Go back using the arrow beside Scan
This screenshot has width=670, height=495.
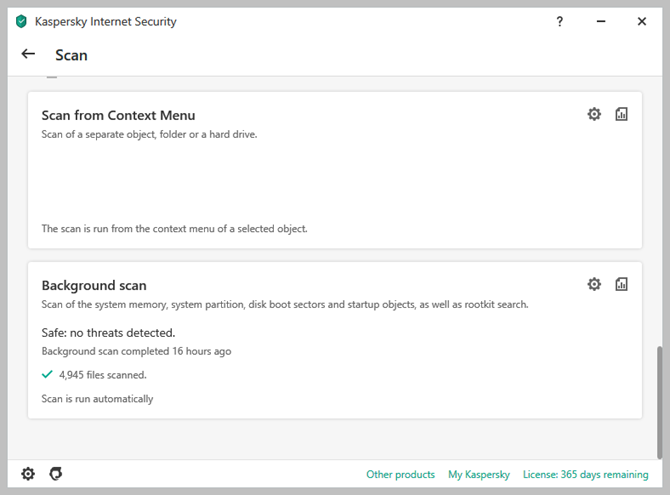coord(28,54)
